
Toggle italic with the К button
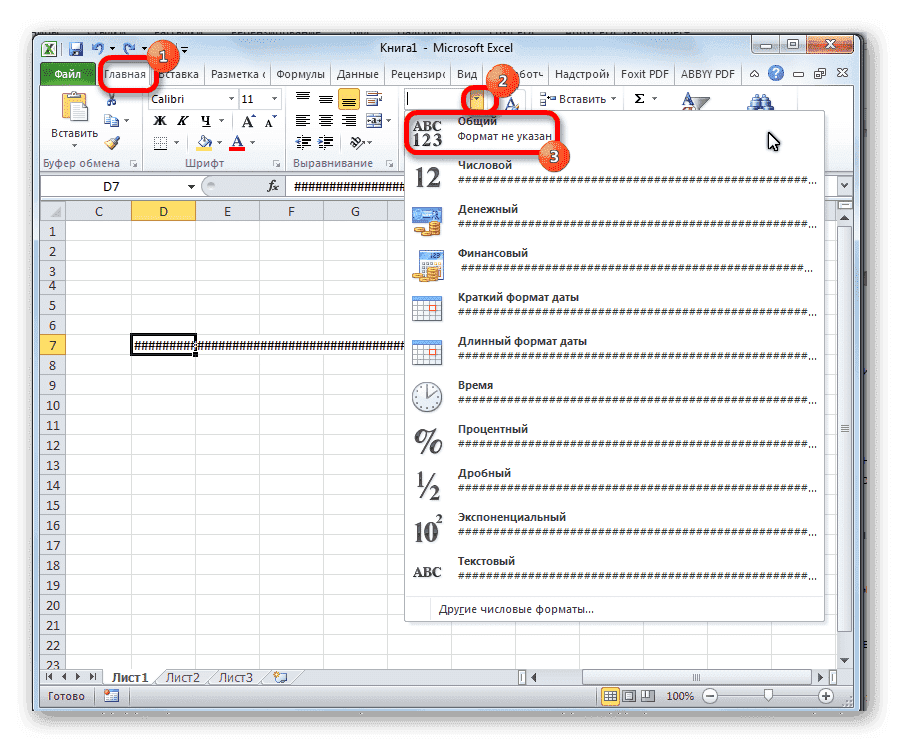pos(183,120)
